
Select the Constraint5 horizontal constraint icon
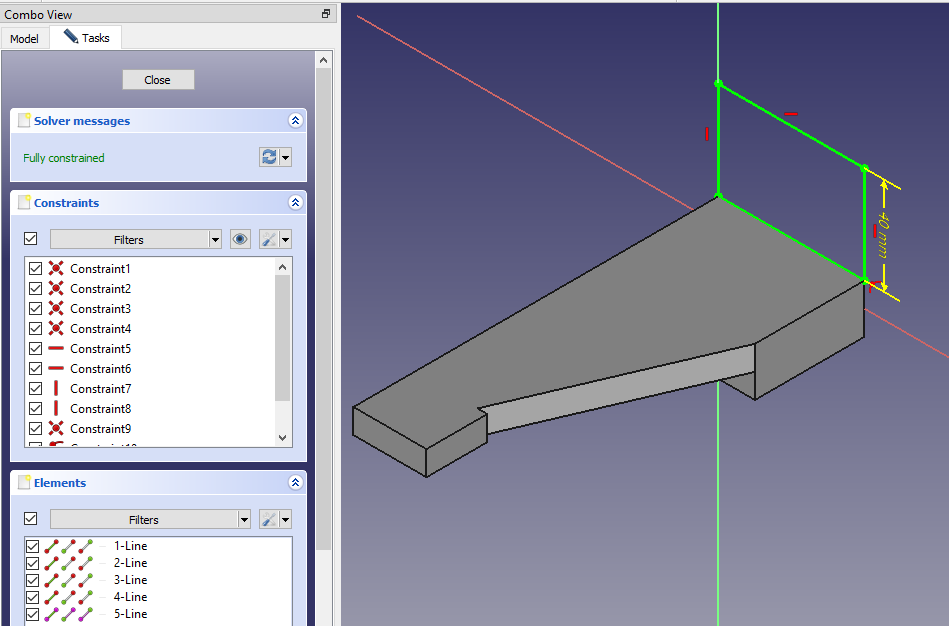(x=56, y=349)
